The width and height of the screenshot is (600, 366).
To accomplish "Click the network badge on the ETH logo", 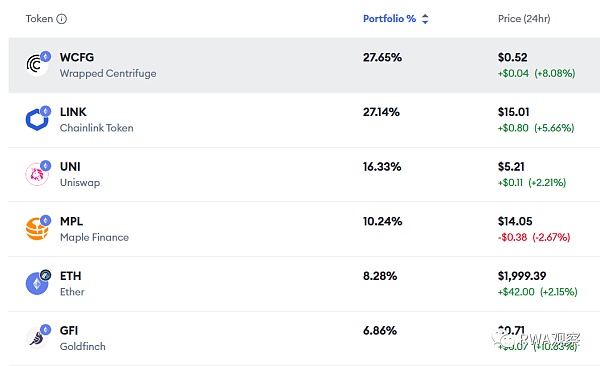I will (46, 275).
